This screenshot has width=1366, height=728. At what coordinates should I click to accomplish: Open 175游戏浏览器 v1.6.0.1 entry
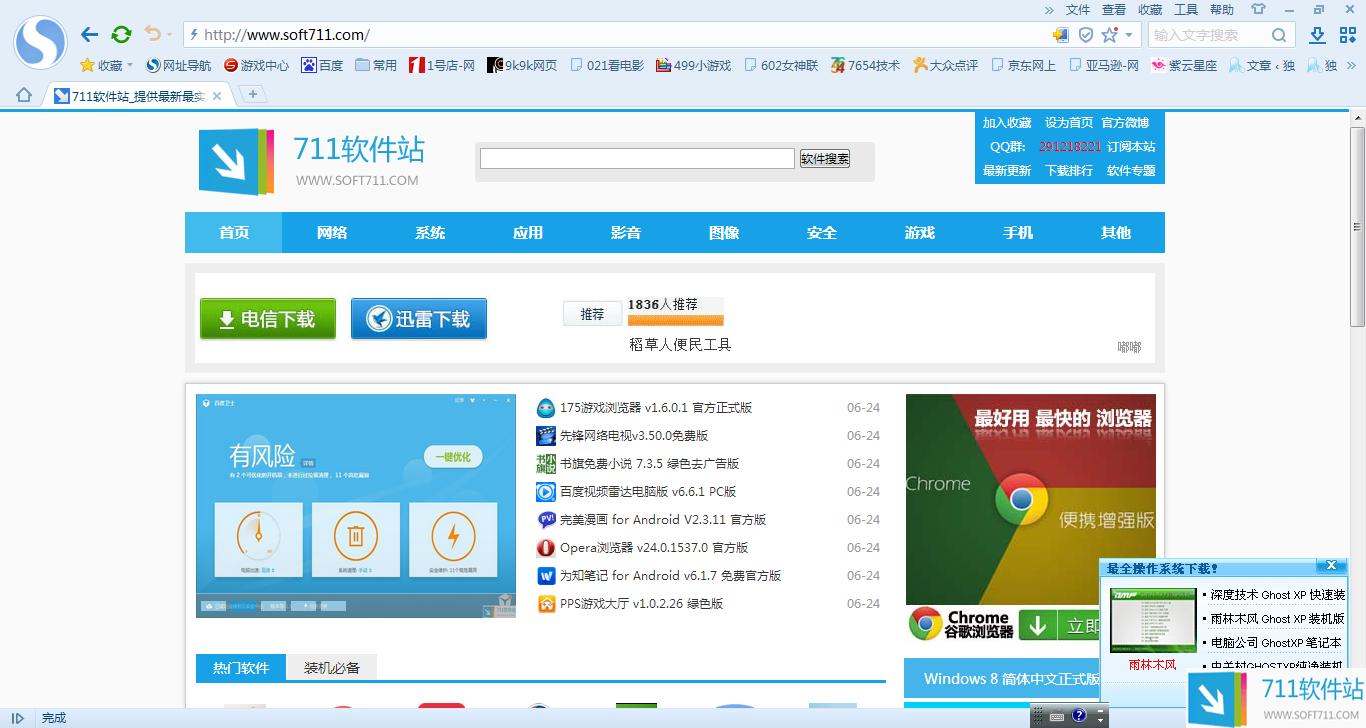[x=656, y=408]
